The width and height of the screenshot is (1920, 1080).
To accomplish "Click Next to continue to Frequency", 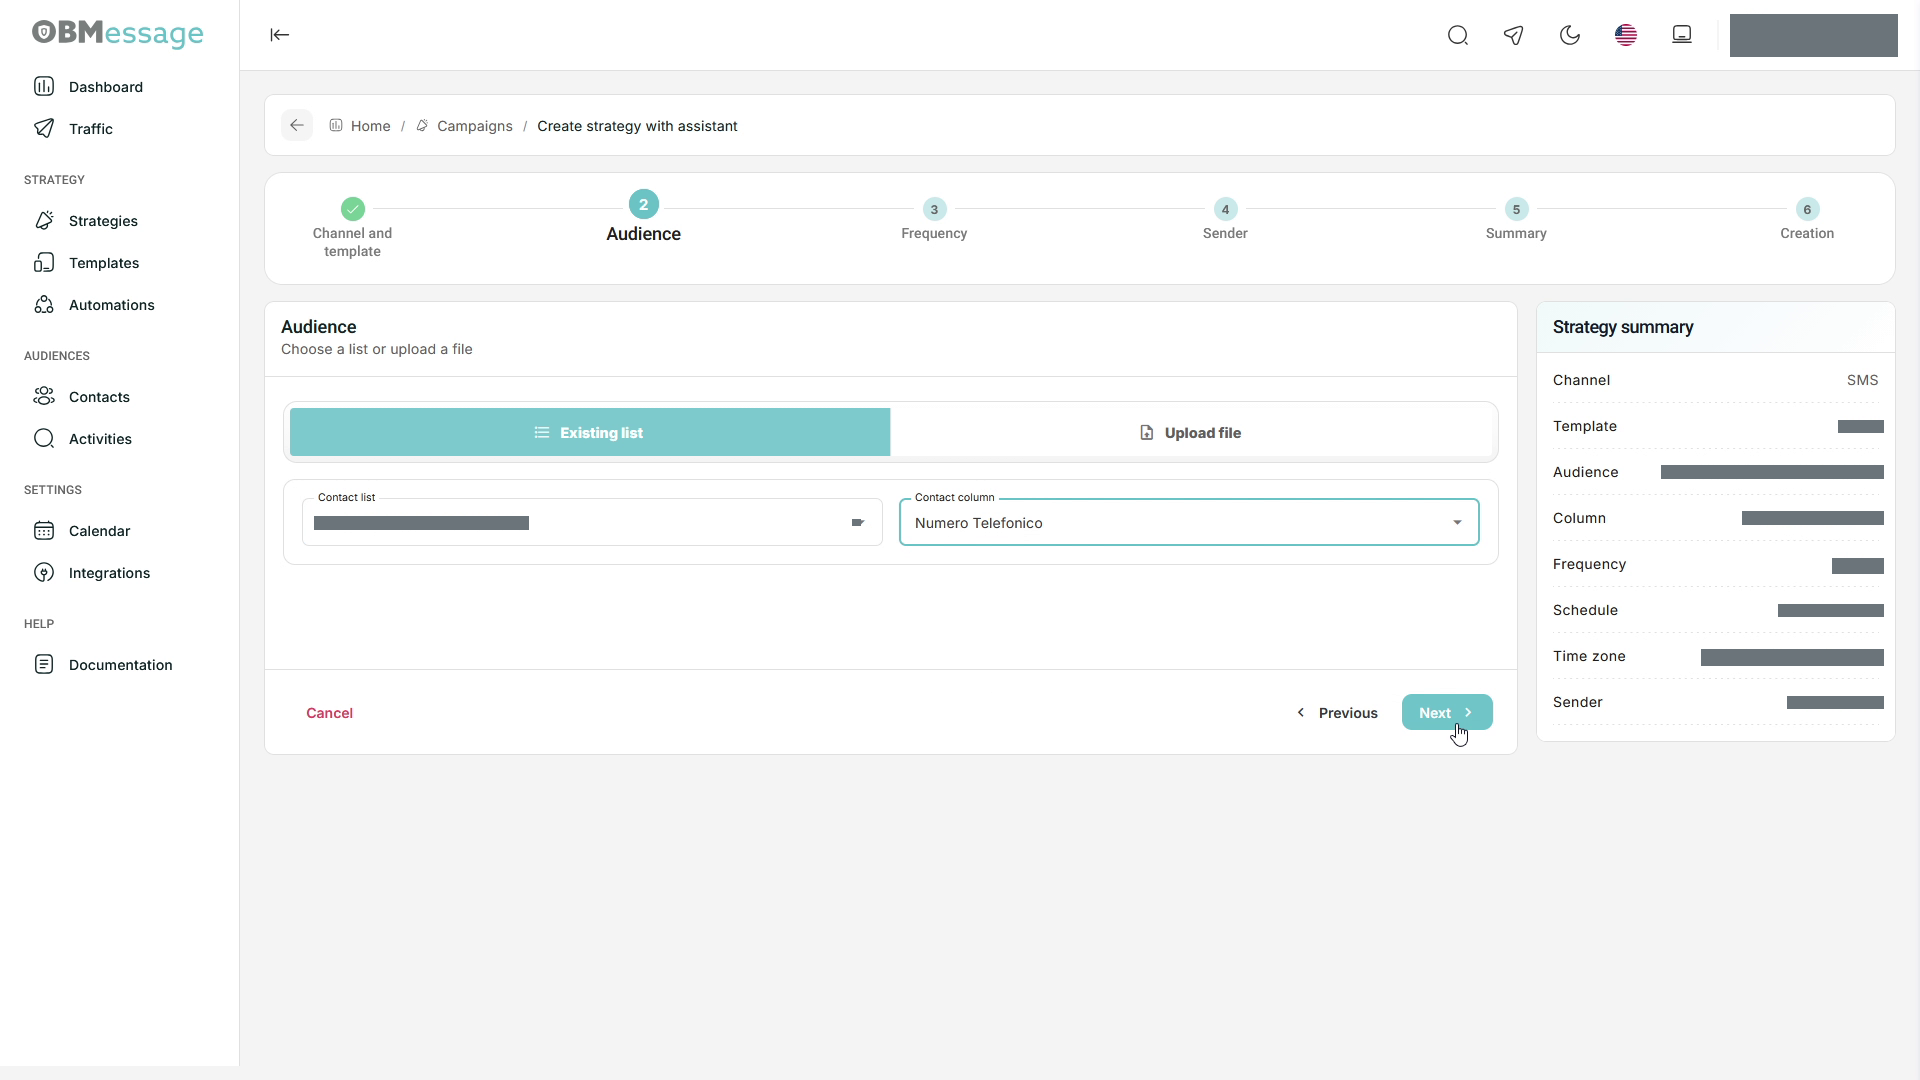I will [1447, 712].
